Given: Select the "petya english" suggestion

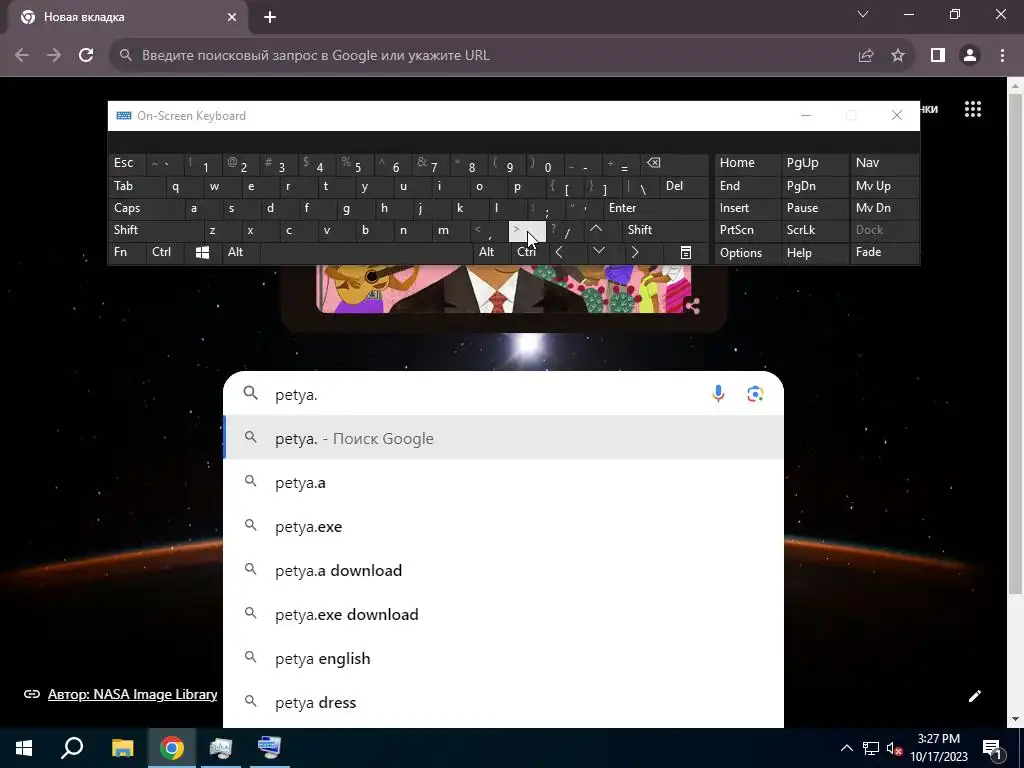Looking at the screenshot, I should (504, 658).
